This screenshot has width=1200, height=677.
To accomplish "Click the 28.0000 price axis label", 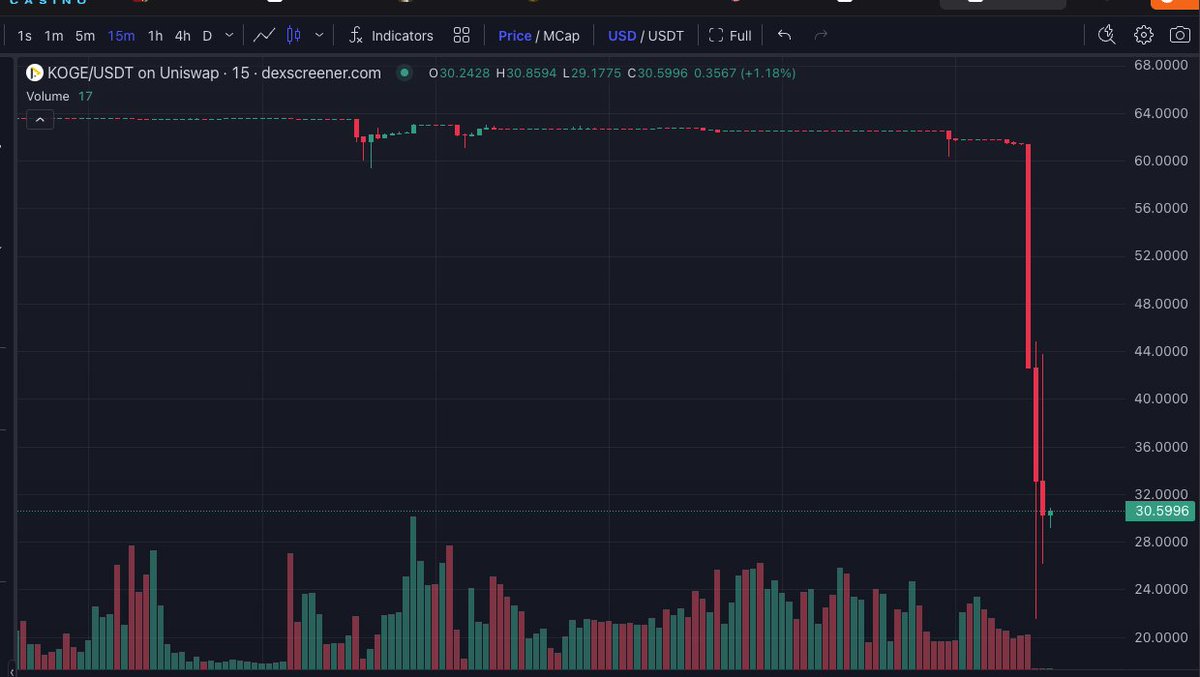I will click(x=1160, y=541).
